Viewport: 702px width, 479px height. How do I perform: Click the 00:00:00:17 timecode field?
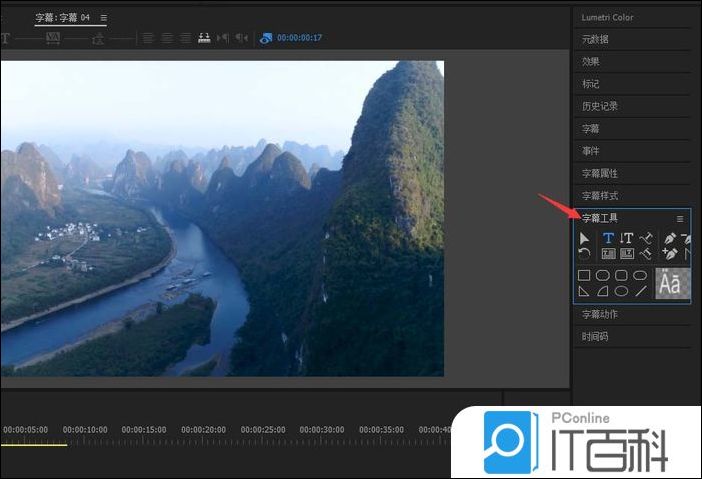[300, 38]
